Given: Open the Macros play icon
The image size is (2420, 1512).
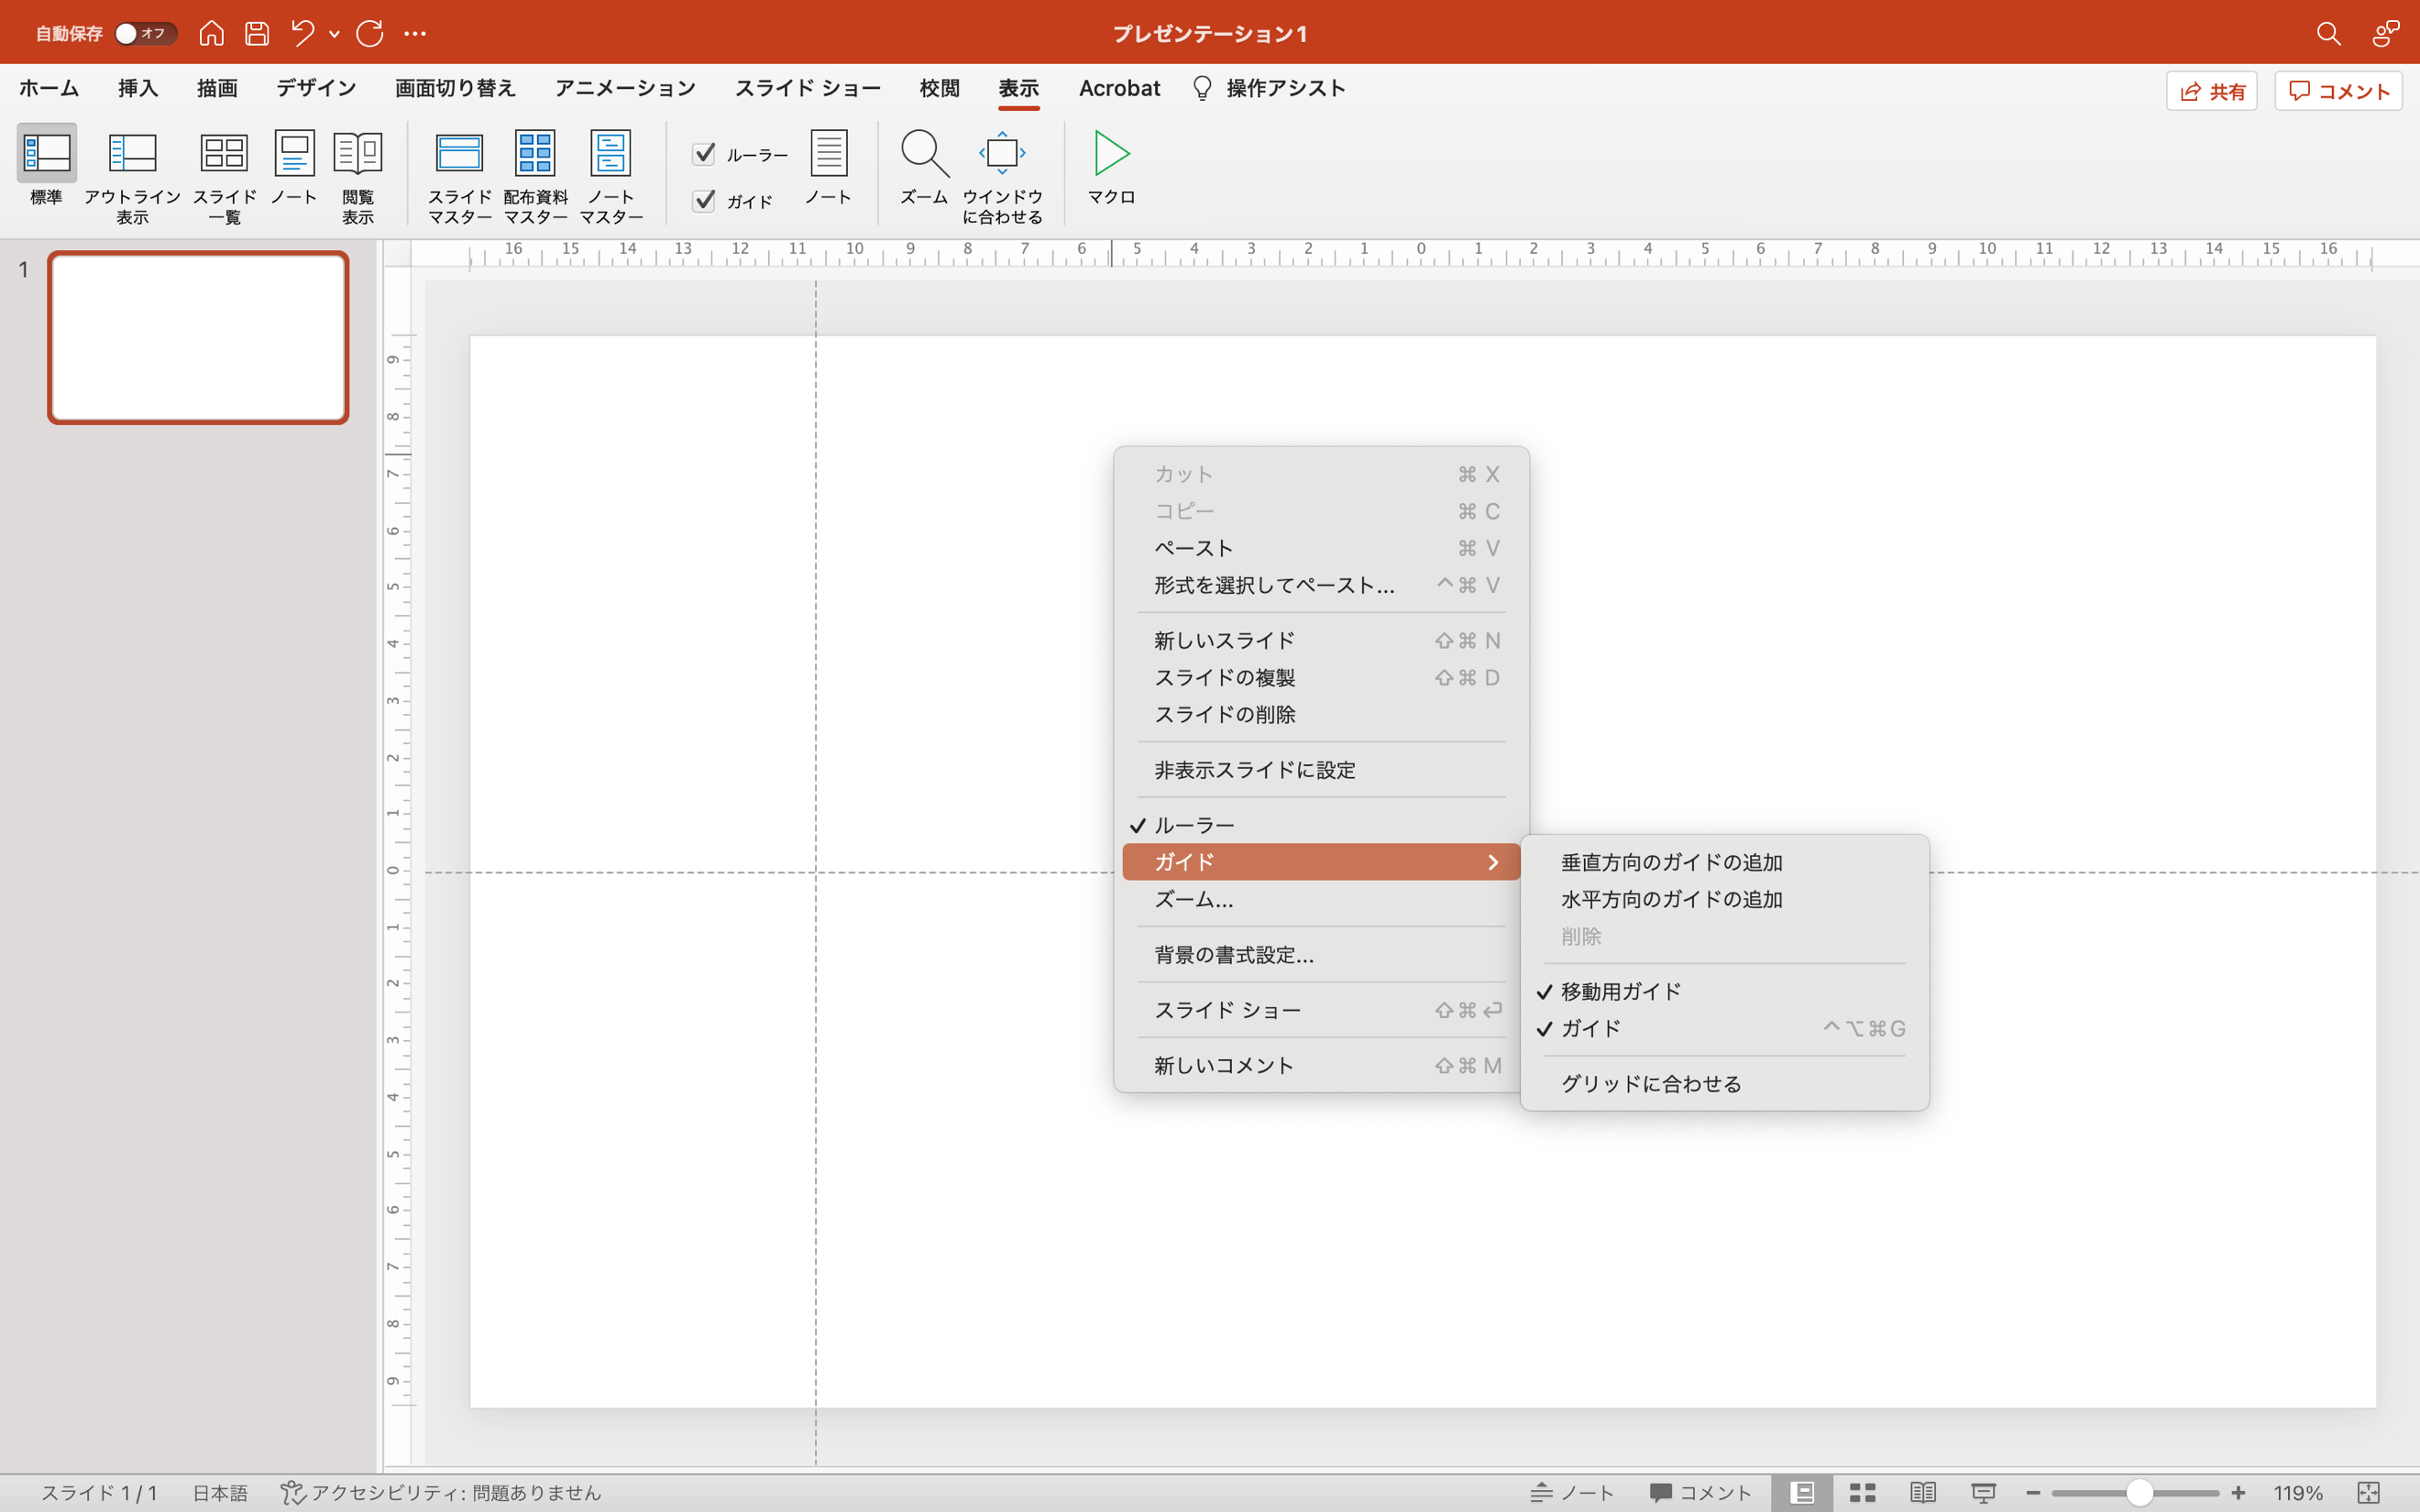Looking at the screenshot, I should [x=1111, y=155].
